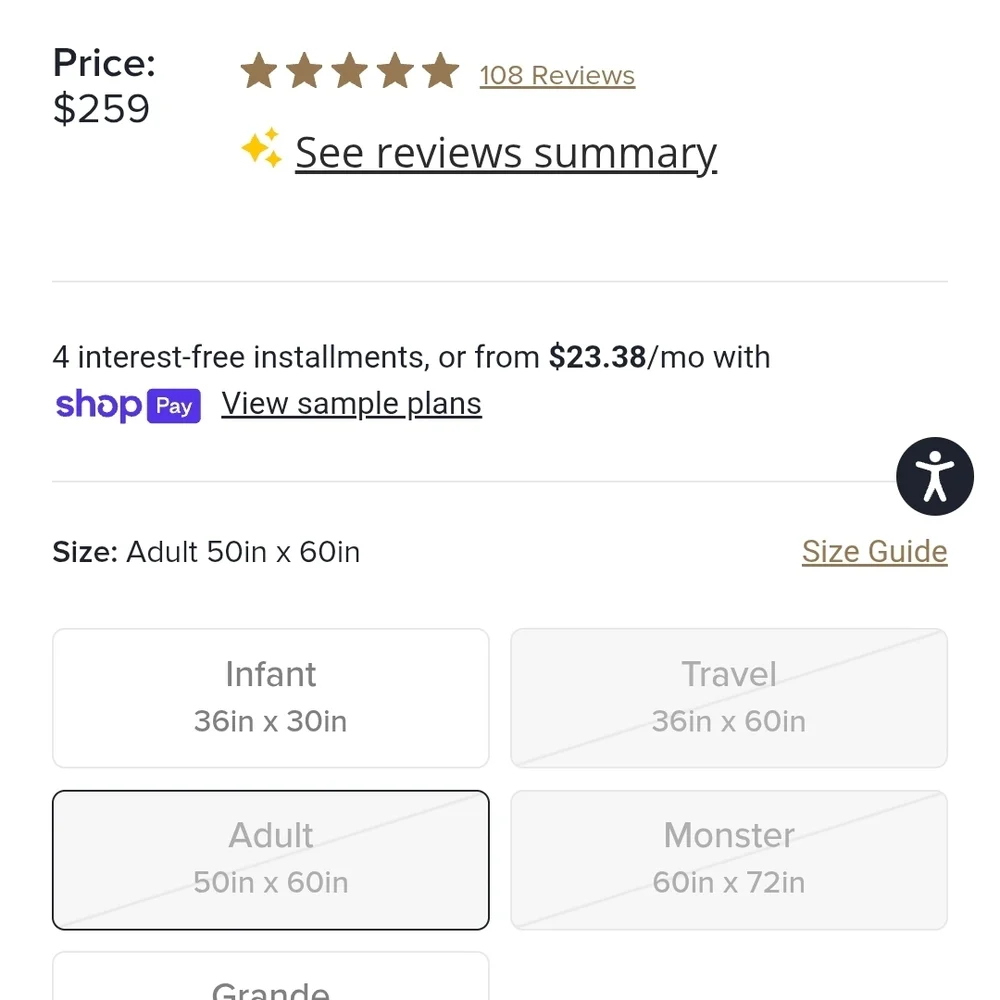This screenshot has width=1000, height=1000.
Task: Select the Travel 36in x 60in size
Action: [729, 698]
